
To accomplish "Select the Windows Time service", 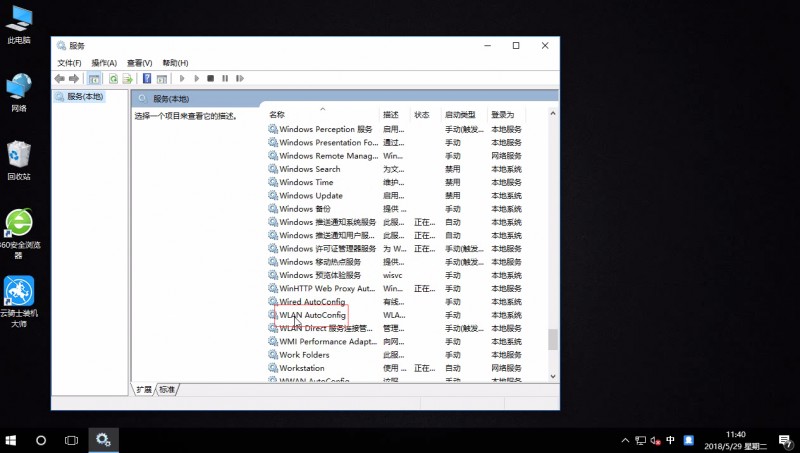I will (396, 182).
